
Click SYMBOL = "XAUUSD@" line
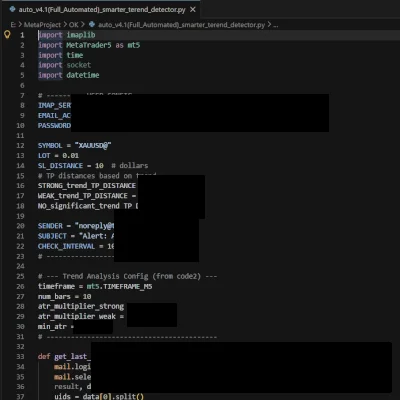coord(75,145)
